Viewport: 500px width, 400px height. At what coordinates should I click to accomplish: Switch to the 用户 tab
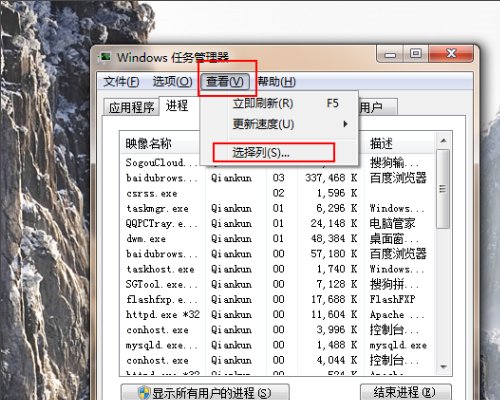(378, 107)
